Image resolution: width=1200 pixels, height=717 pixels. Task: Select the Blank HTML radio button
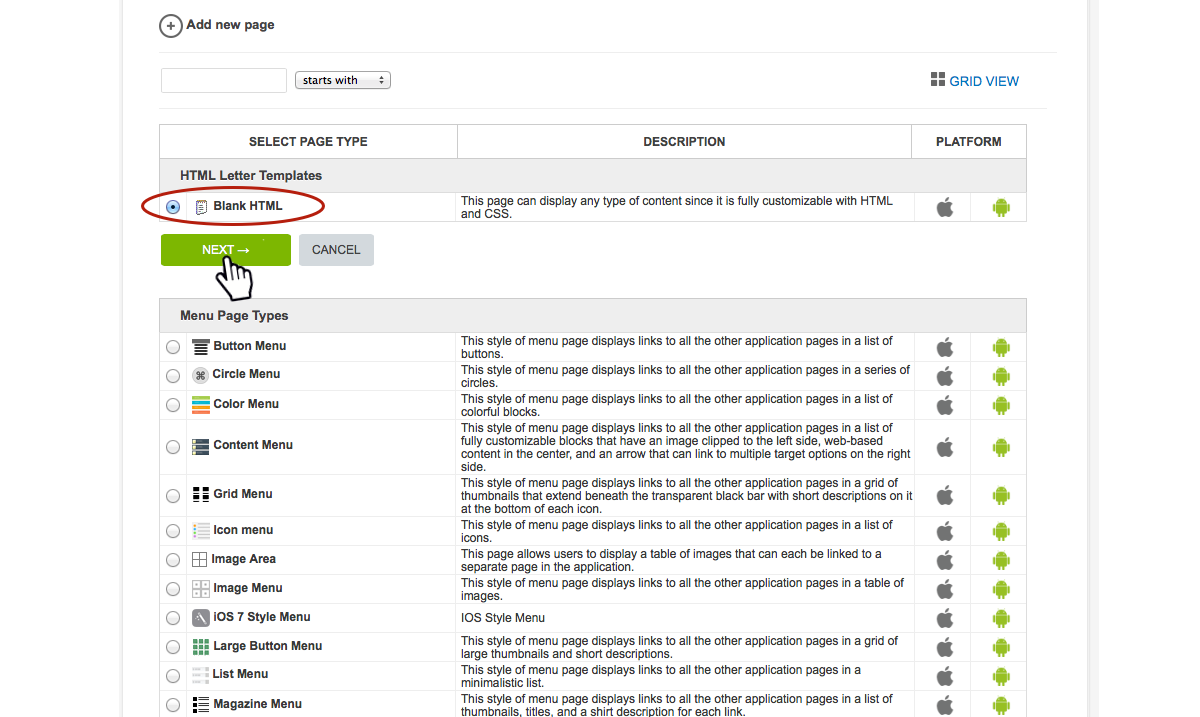pyautogui.click(x=173, y=207)
